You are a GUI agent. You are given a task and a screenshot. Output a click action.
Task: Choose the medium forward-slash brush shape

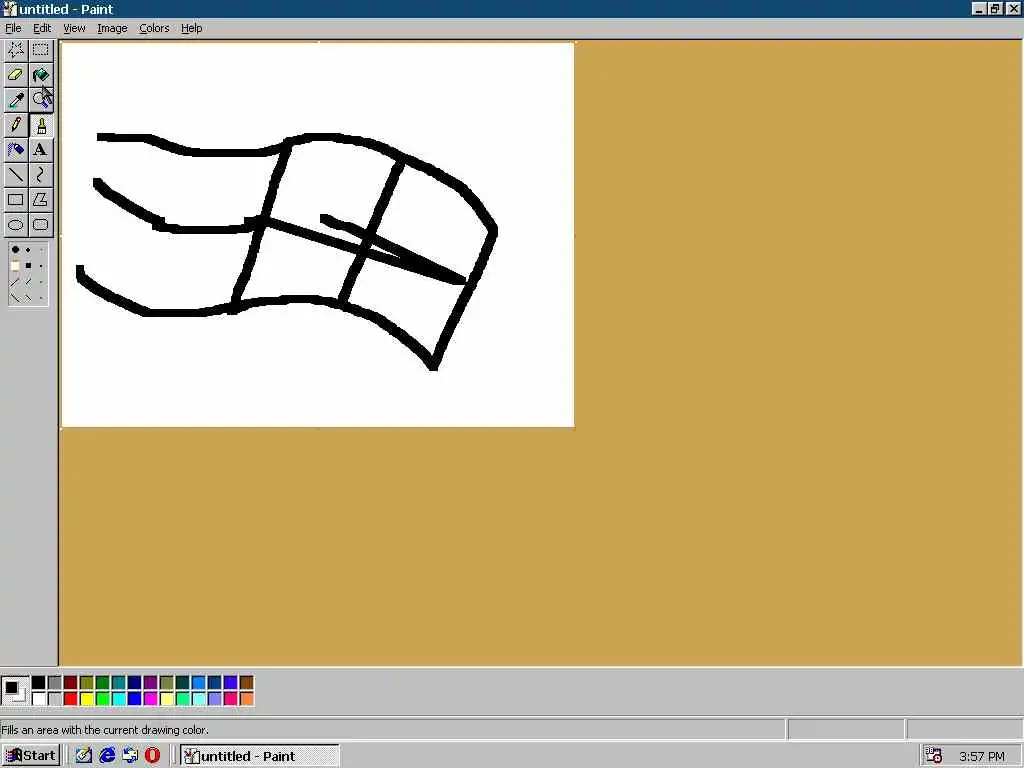(x=28, y=282)
